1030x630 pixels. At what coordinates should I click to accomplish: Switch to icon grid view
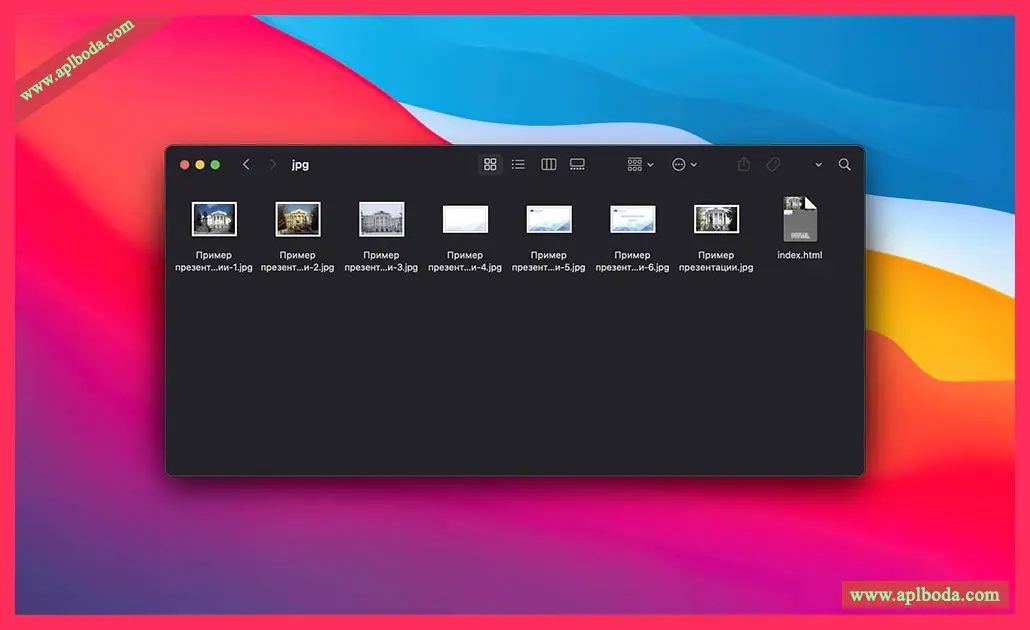tap(490, 165)
